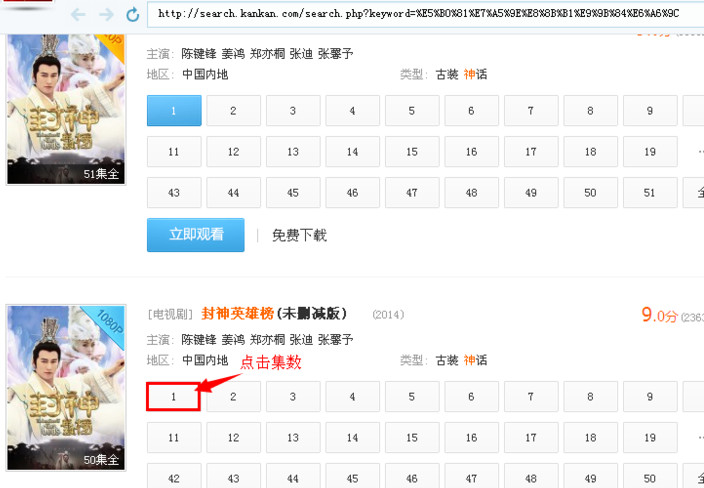This screenshot has height=488, width=704.
Task: Click genre 神话 in the 未删减版 series
Action: 475,360
